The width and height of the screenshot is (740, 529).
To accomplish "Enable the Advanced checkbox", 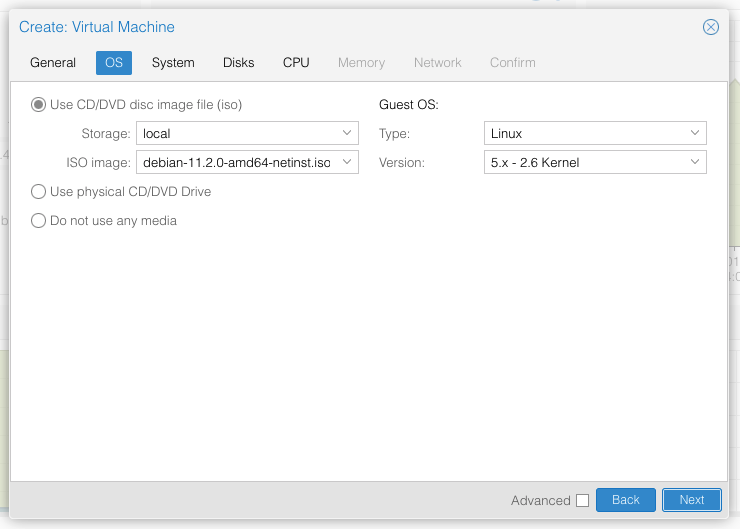I will tap(582, 500).
